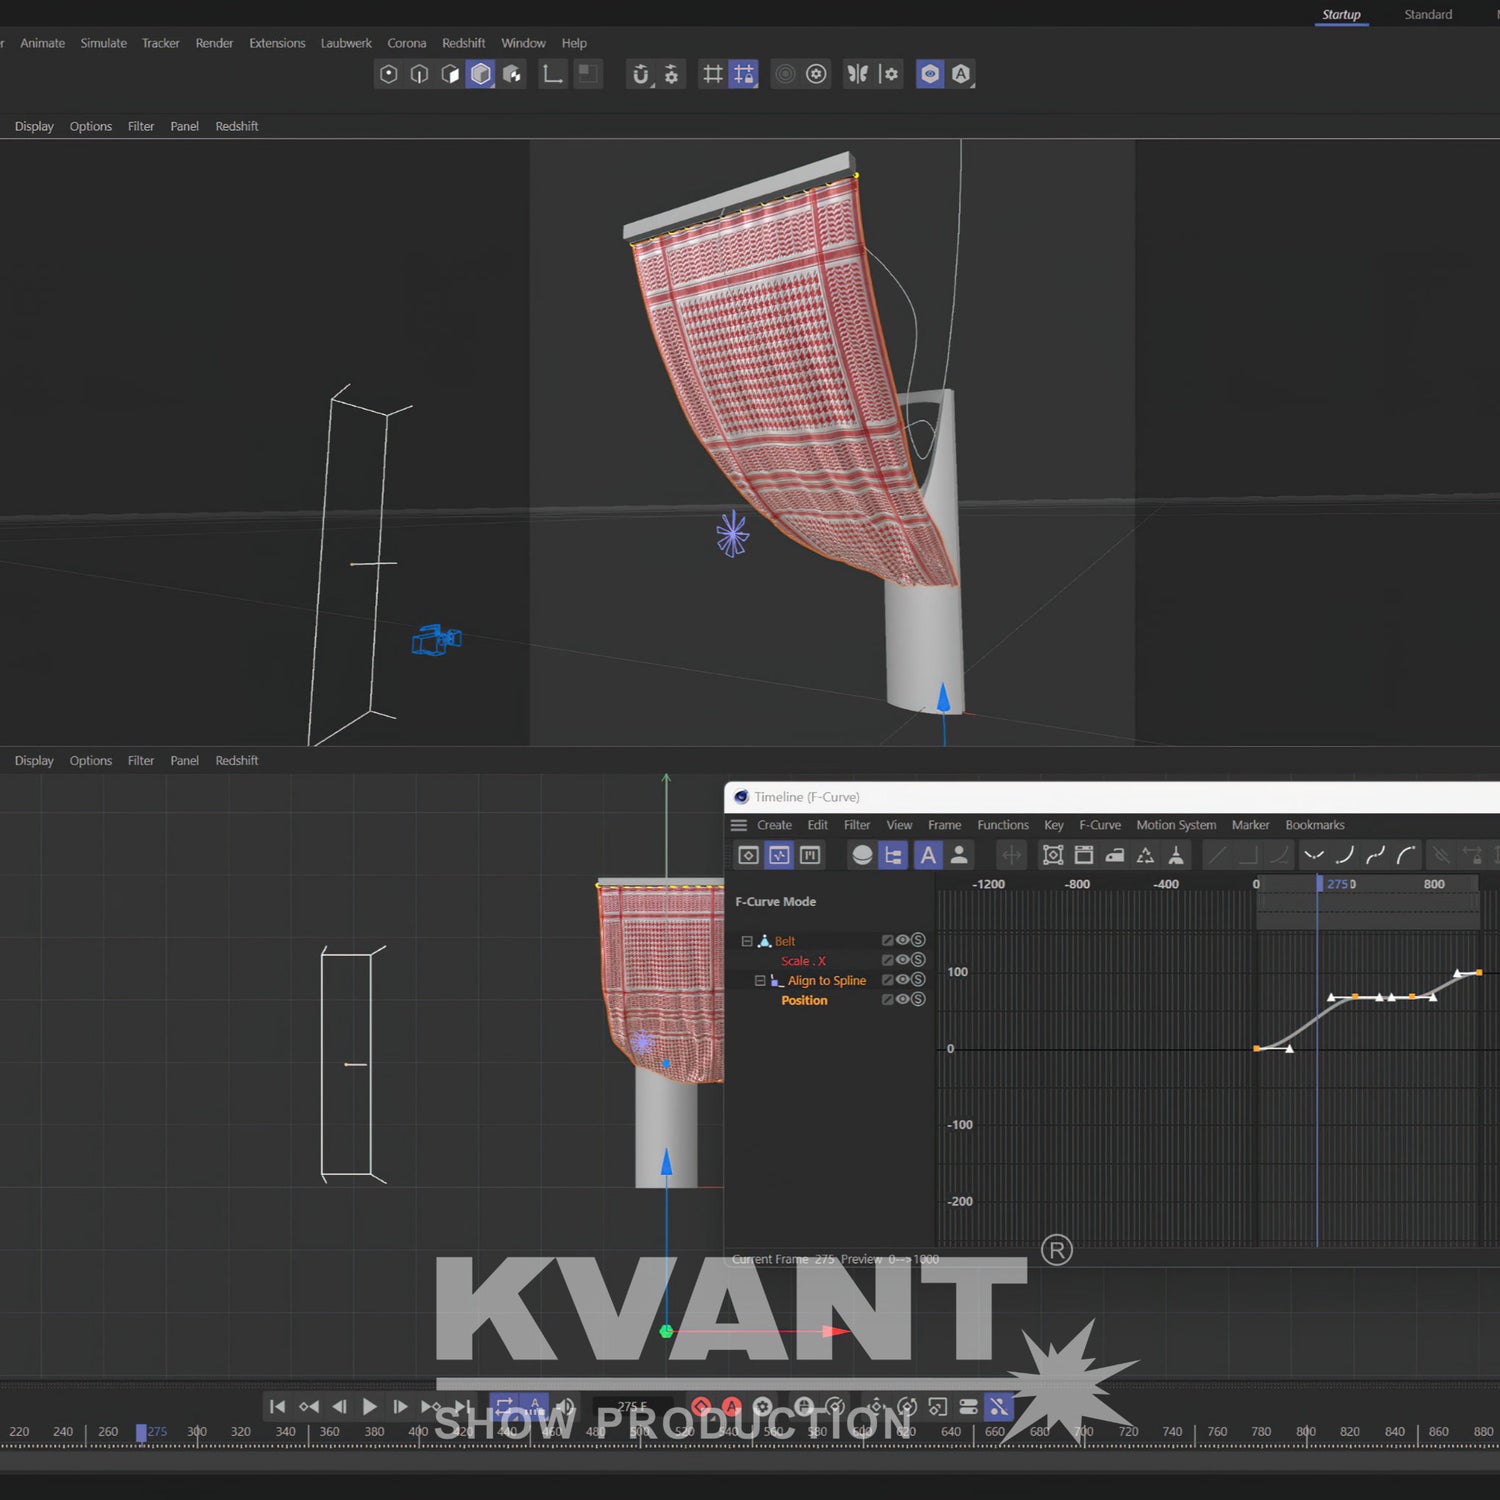Collapse the Belt tree node
1500x1500 pixels.
[746, 941]
